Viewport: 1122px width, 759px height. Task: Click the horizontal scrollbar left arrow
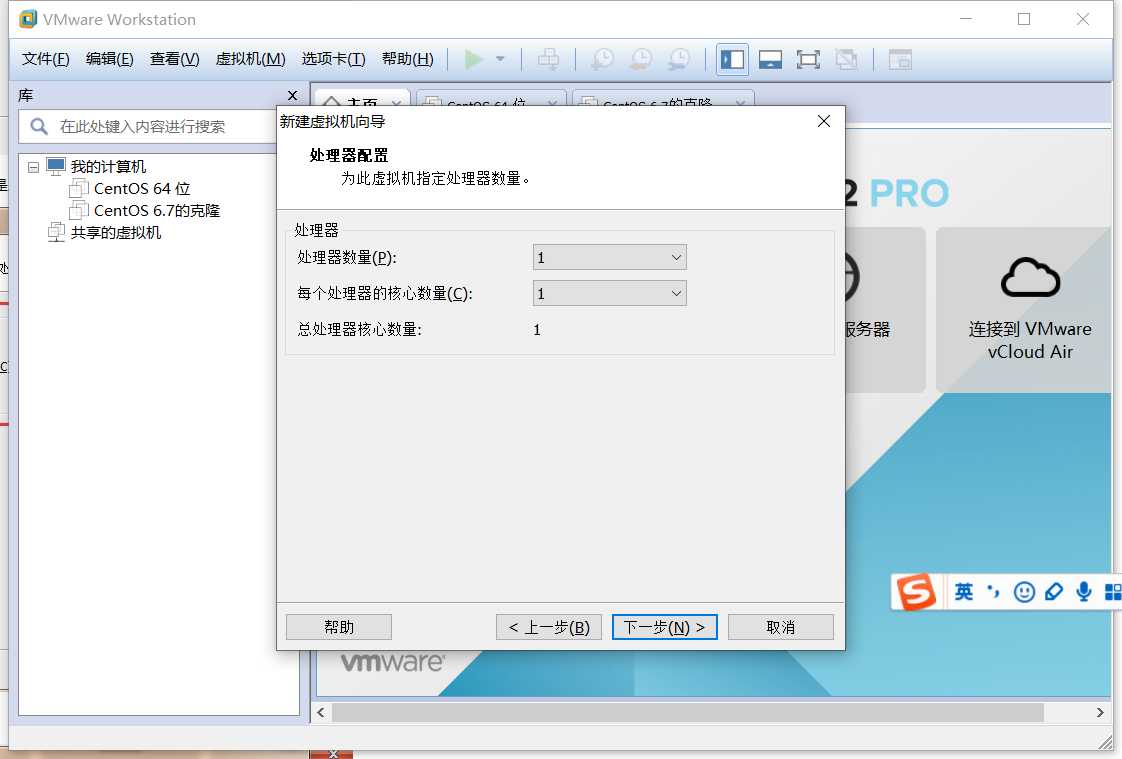(x=321, y=713)
